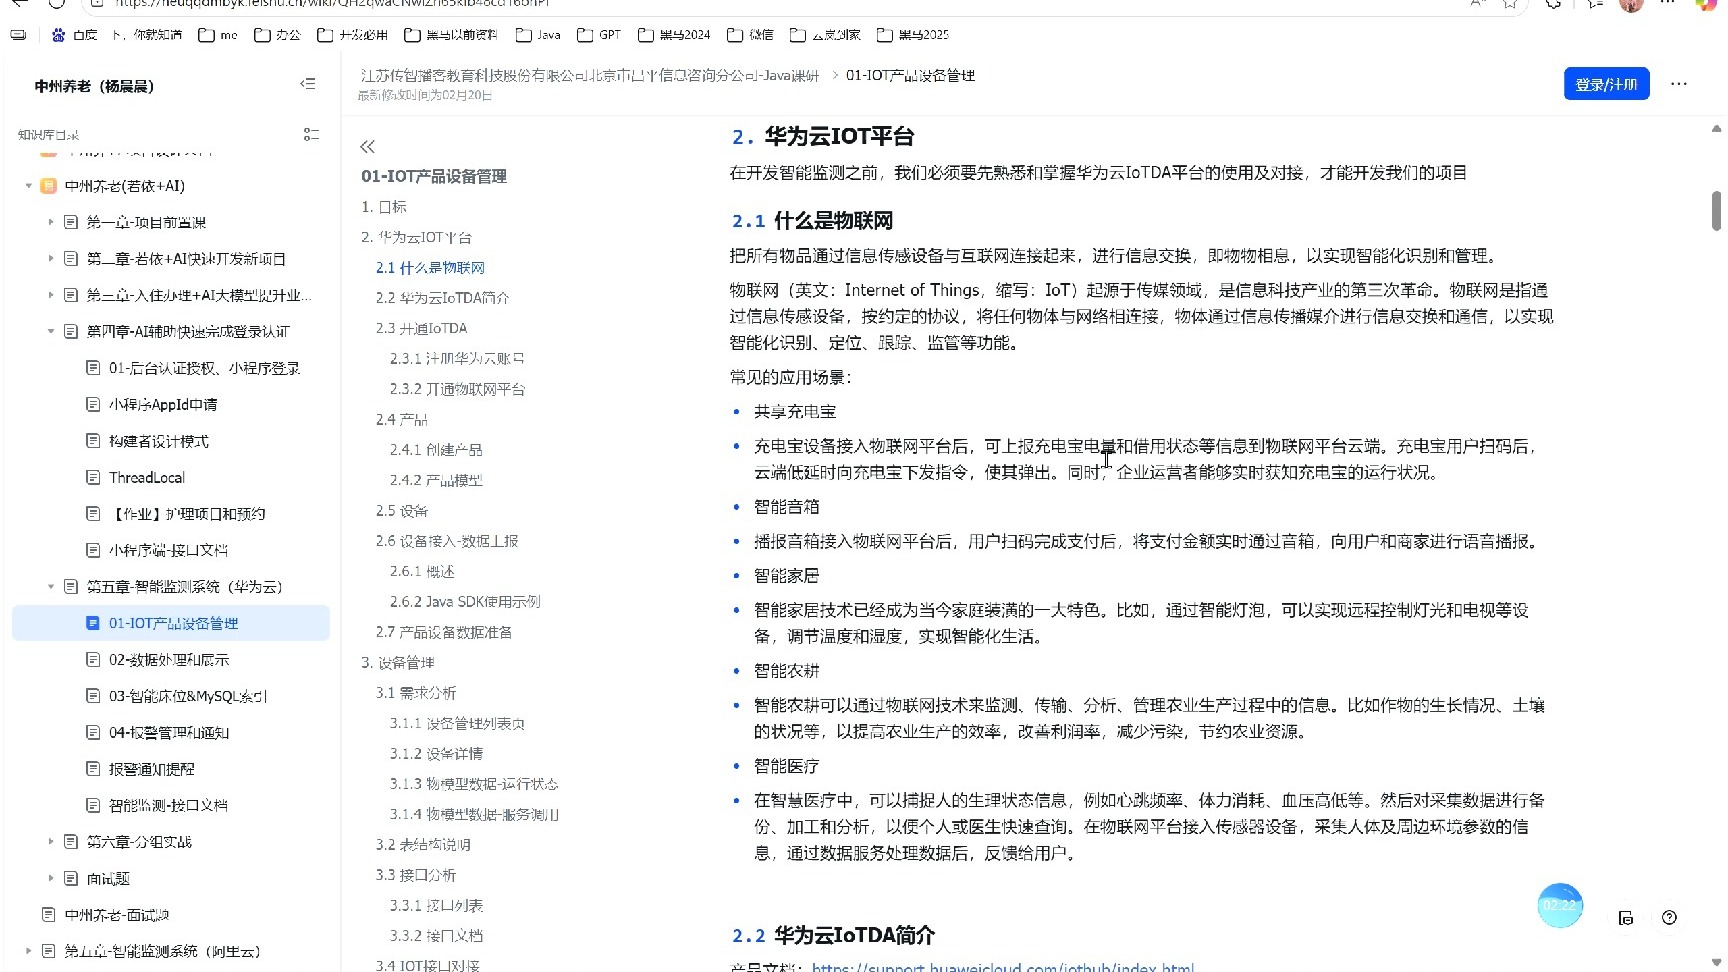
Task: Expand 第五章-智能监测系统（阿里云） node
Action: (28, 951)
